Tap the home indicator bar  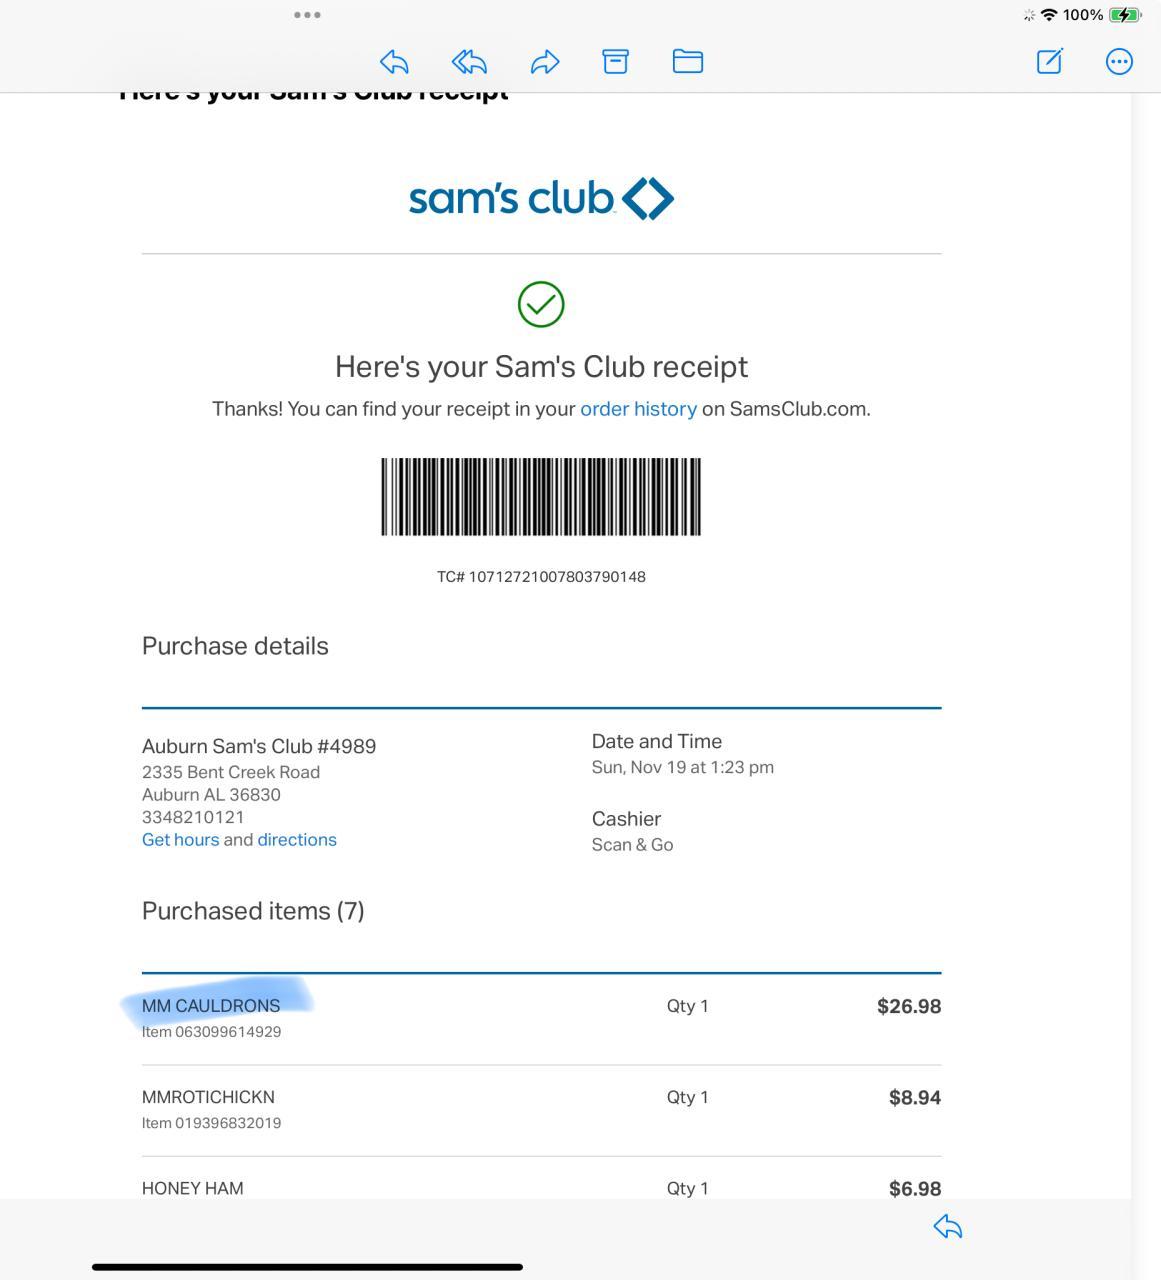pyautogui.click(x=307, y=1267)
